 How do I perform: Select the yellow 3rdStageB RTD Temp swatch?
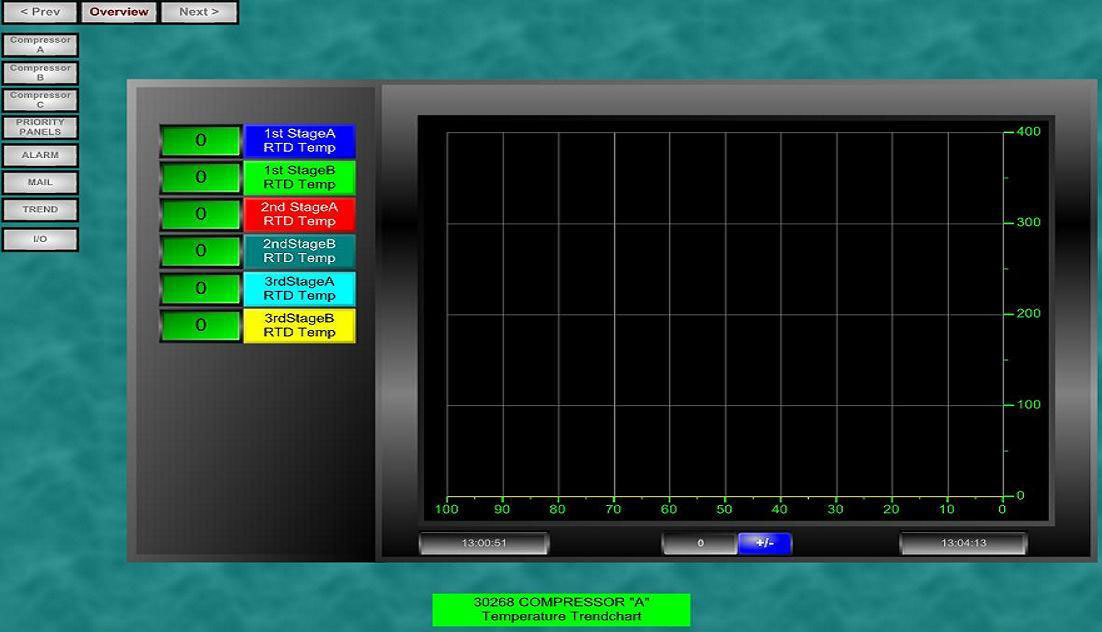pos(299,325)
